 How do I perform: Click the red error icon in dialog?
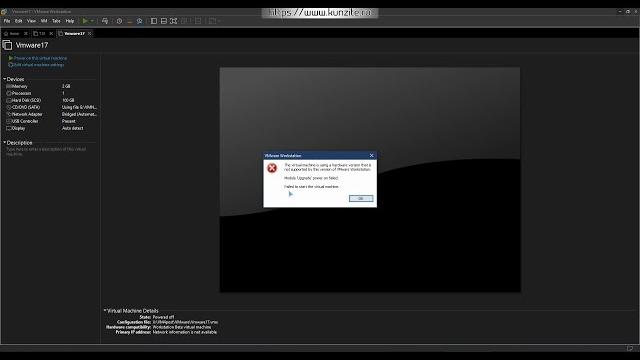tap(272, 168)
